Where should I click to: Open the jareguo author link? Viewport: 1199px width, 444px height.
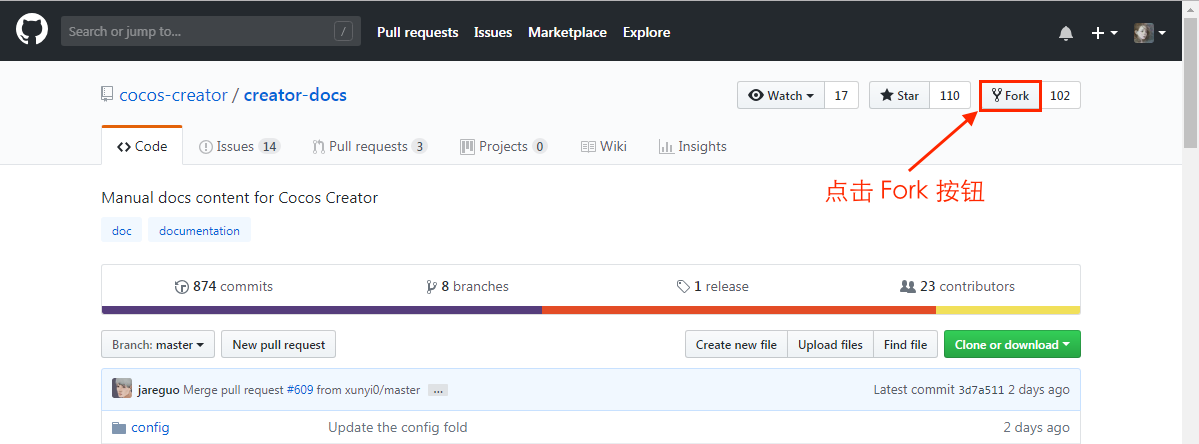coord(158,390)
